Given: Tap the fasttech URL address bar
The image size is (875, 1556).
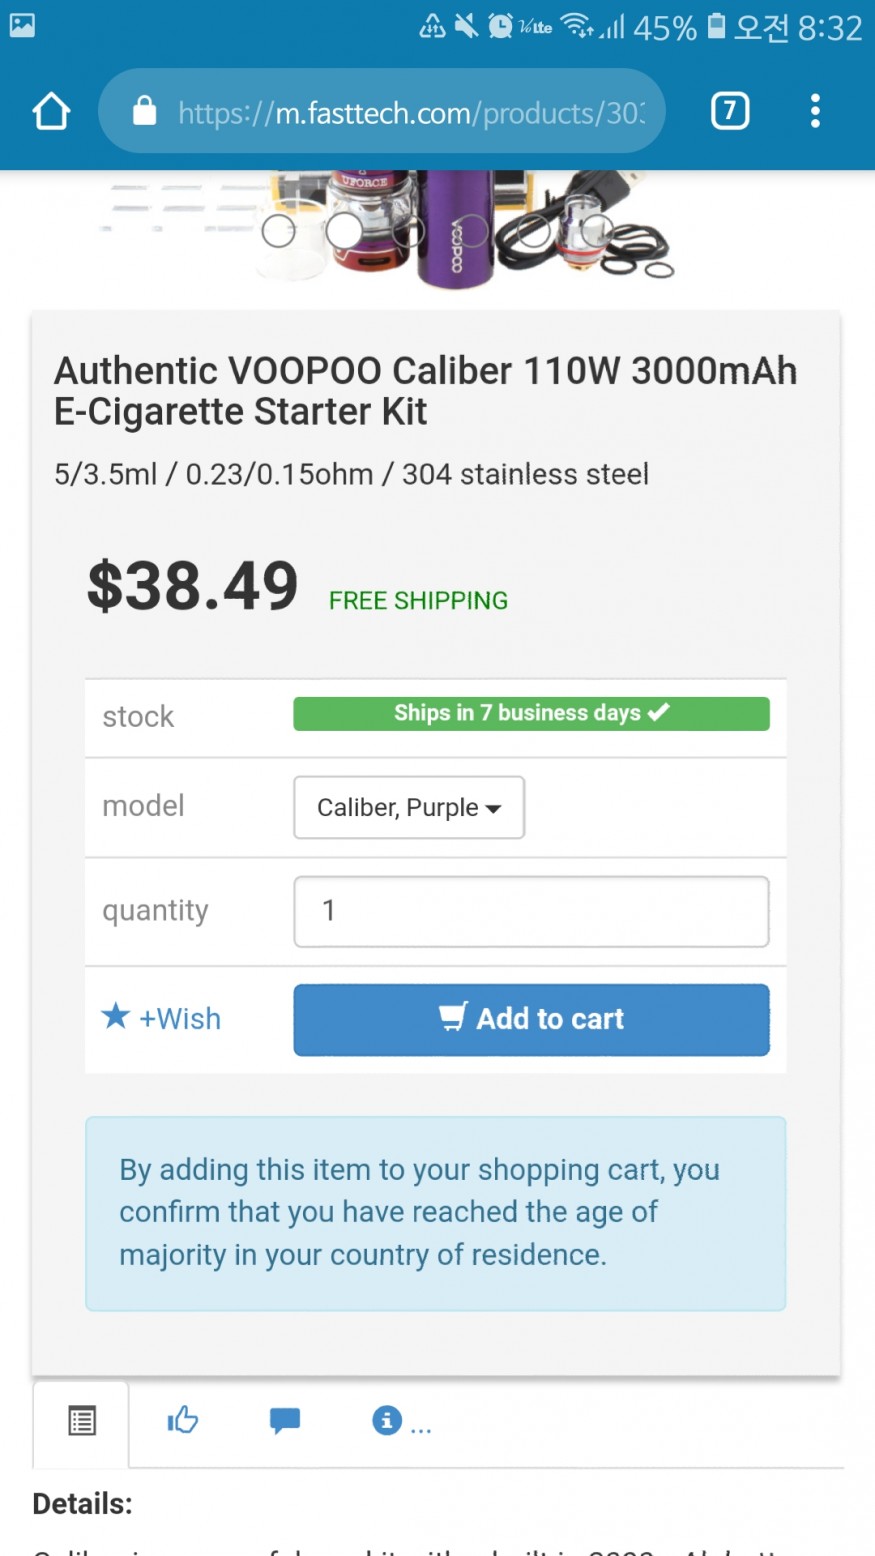Looking at the screenshot, I should pyautogui.click(x=410, y=112).
